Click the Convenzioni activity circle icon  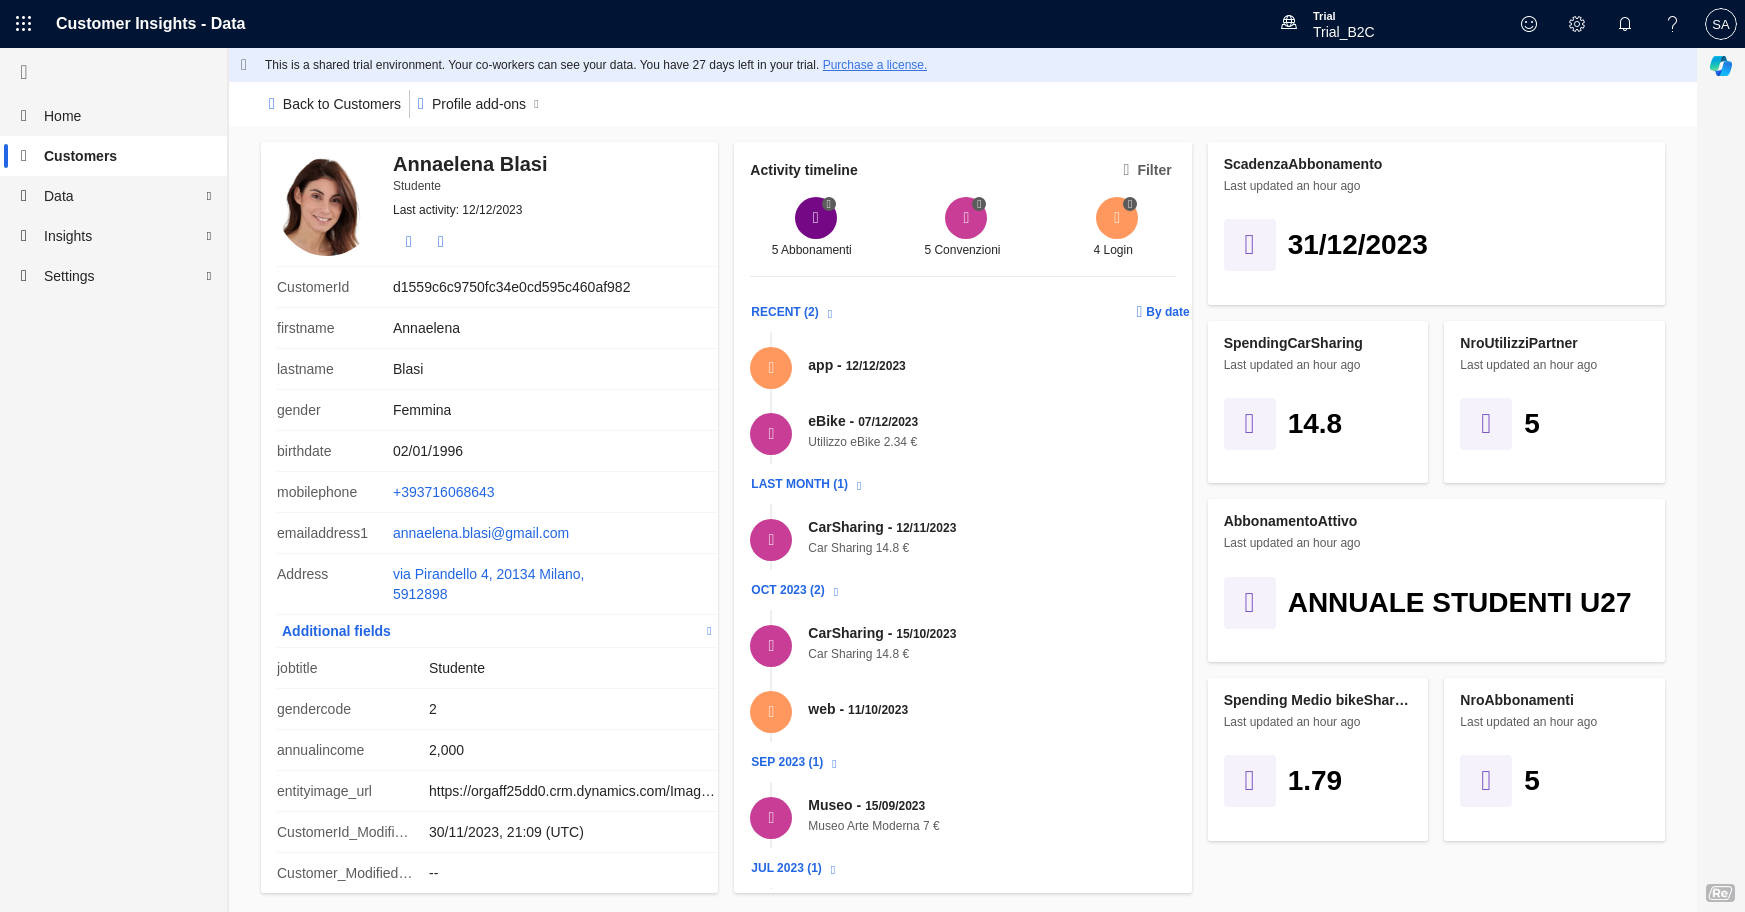pyautogui.click(x=965, y=217)
